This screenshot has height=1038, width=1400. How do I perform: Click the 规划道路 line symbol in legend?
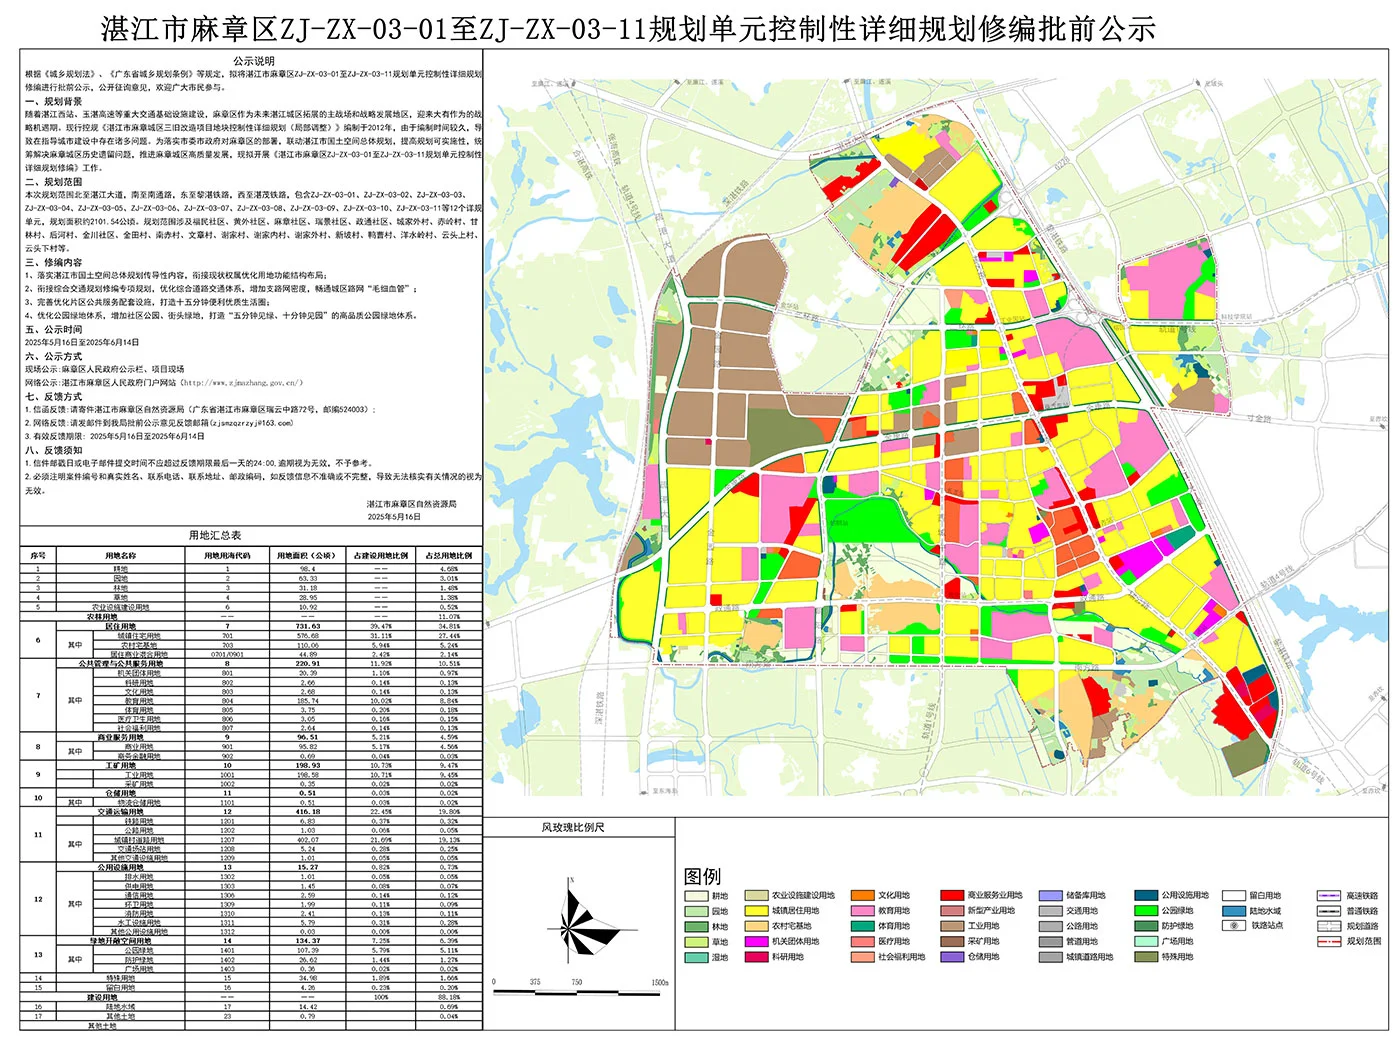pos(1329,926)
